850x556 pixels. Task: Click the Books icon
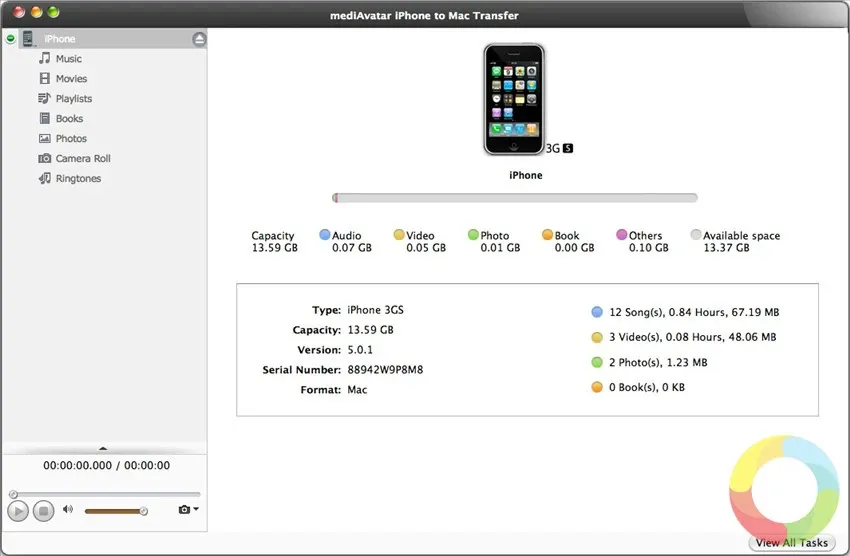click(x=44, y=118)
